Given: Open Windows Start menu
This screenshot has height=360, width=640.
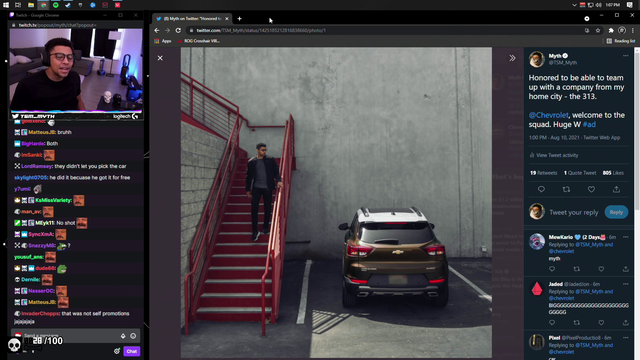Looking at the screenshot, I should click(6, 5).
